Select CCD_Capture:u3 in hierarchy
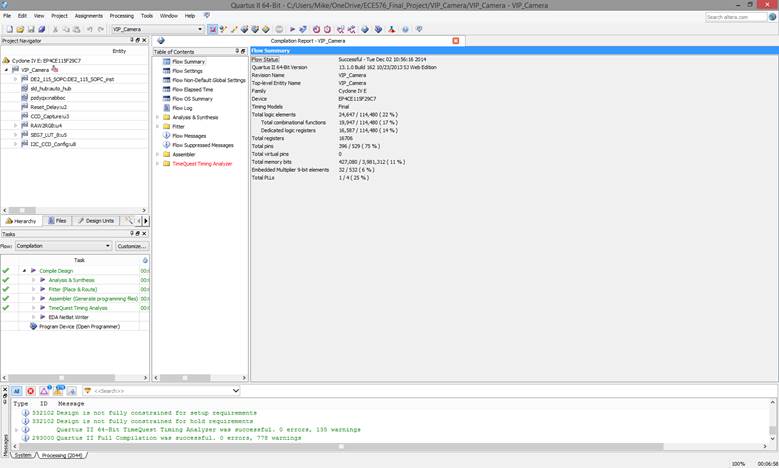The image size is (779, 468). (x=50, y=116)
